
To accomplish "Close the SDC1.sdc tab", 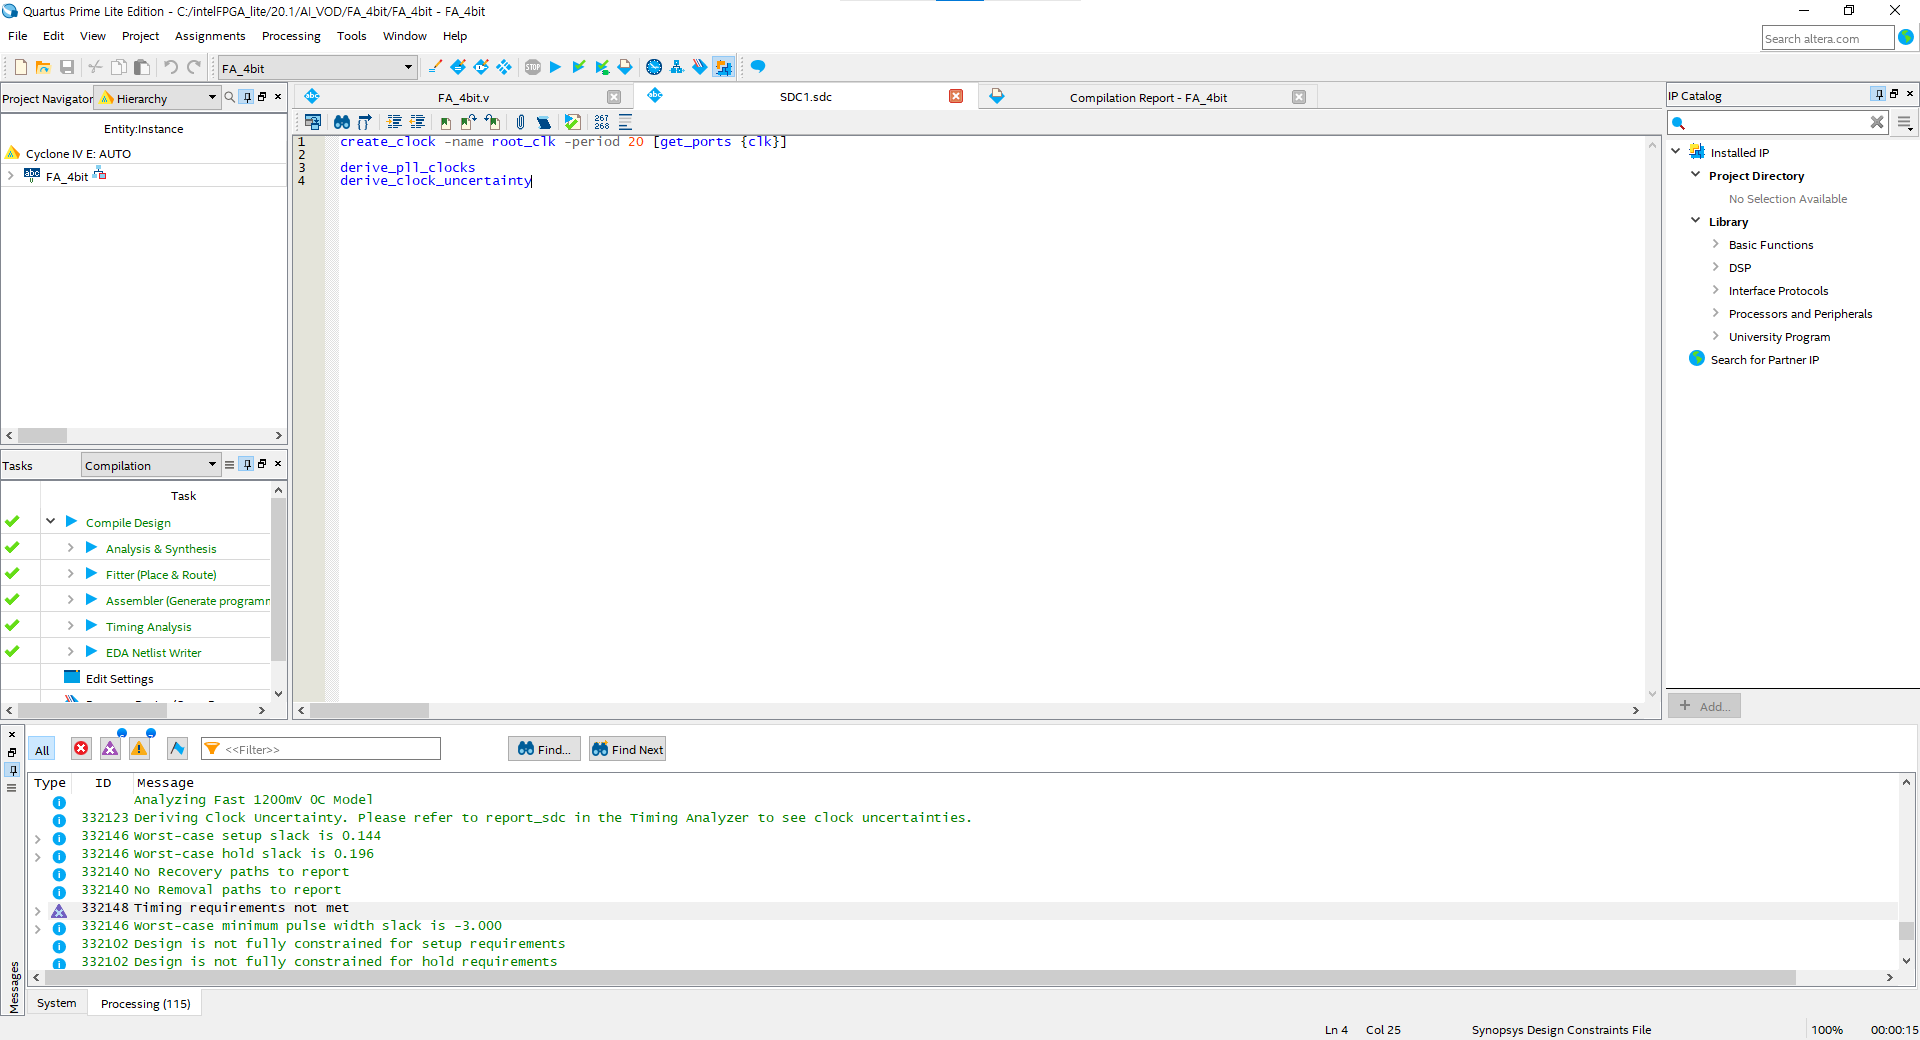I will pyautogui.click(x=956, y=97).
